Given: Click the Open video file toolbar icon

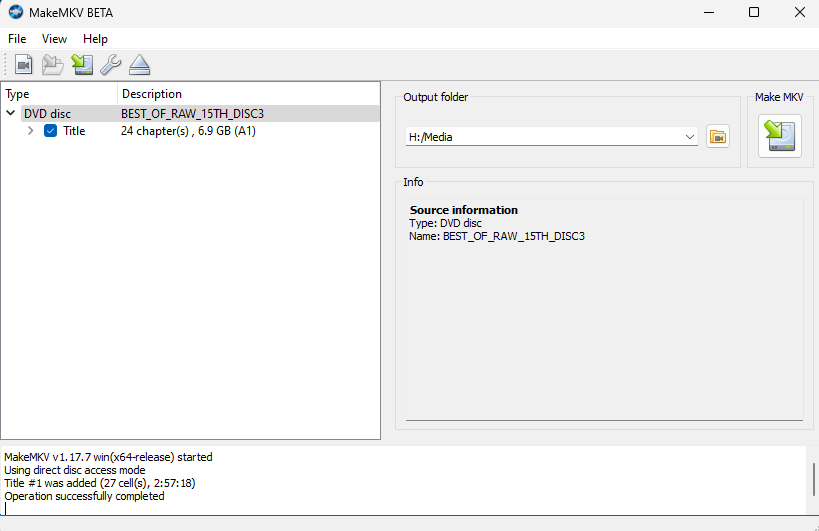Looking at the screenshot, I should point(24,65).
